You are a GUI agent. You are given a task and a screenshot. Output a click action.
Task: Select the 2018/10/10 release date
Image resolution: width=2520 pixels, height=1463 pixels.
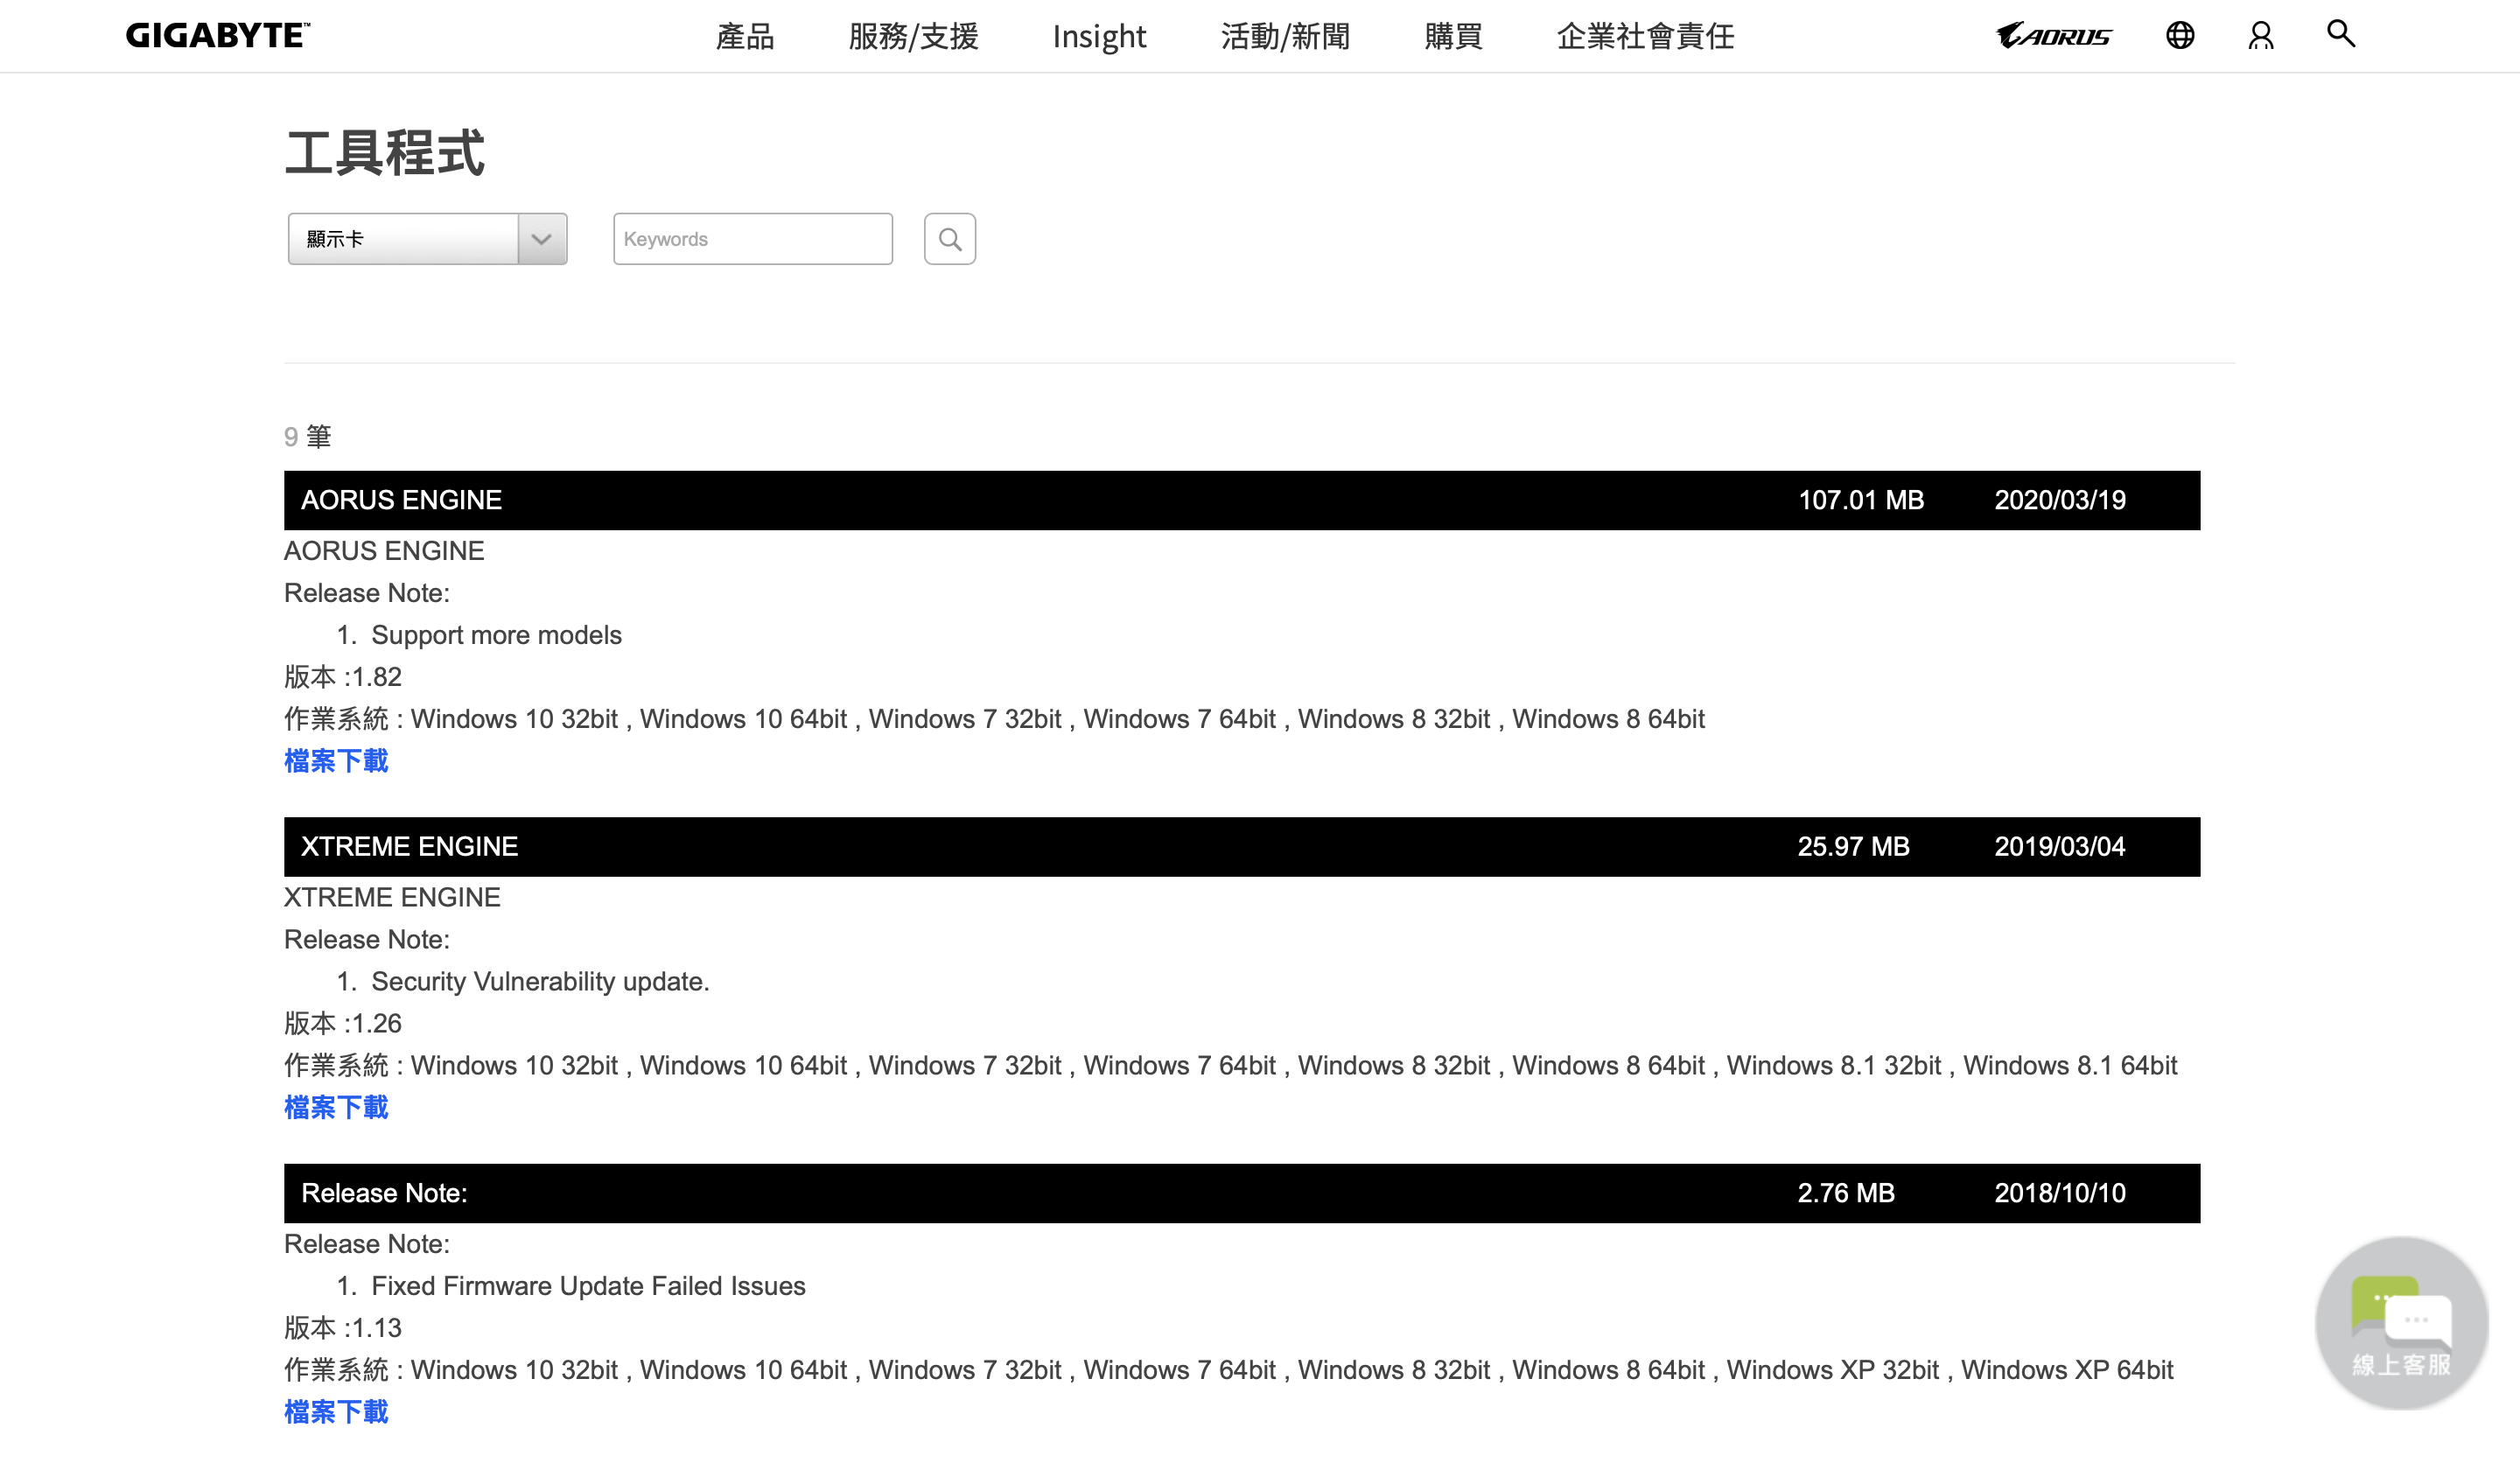tap(2060, 1193)
